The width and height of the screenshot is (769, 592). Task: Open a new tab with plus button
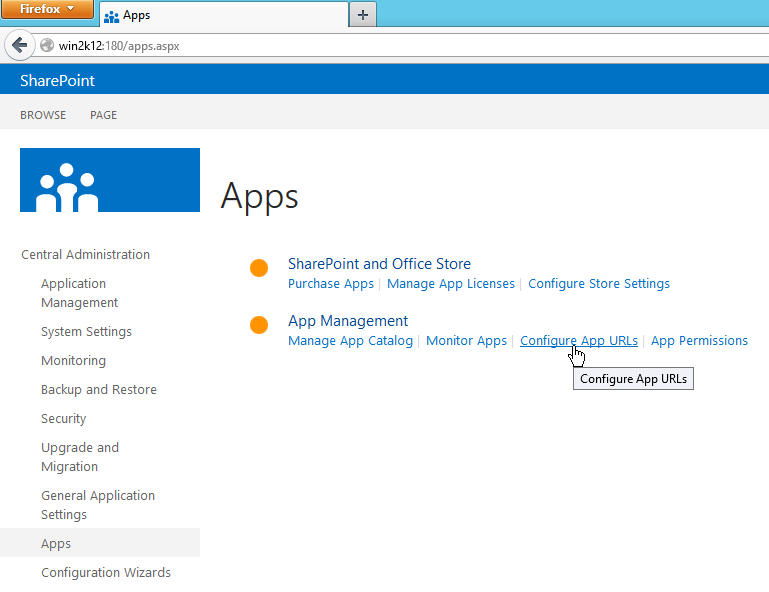tap(363, 15)
